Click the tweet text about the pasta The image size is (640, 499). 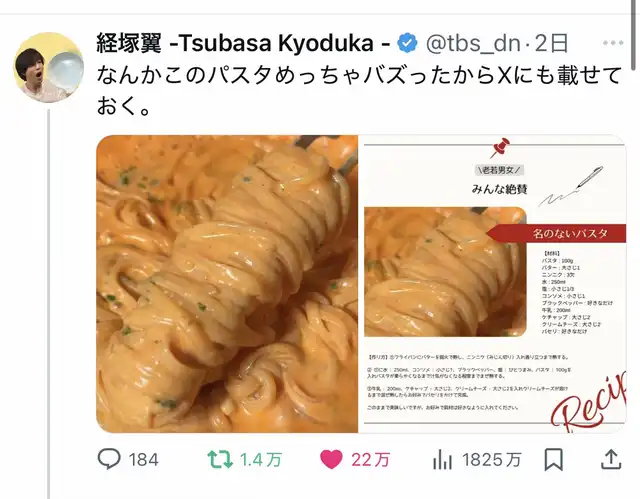point(359,91)
